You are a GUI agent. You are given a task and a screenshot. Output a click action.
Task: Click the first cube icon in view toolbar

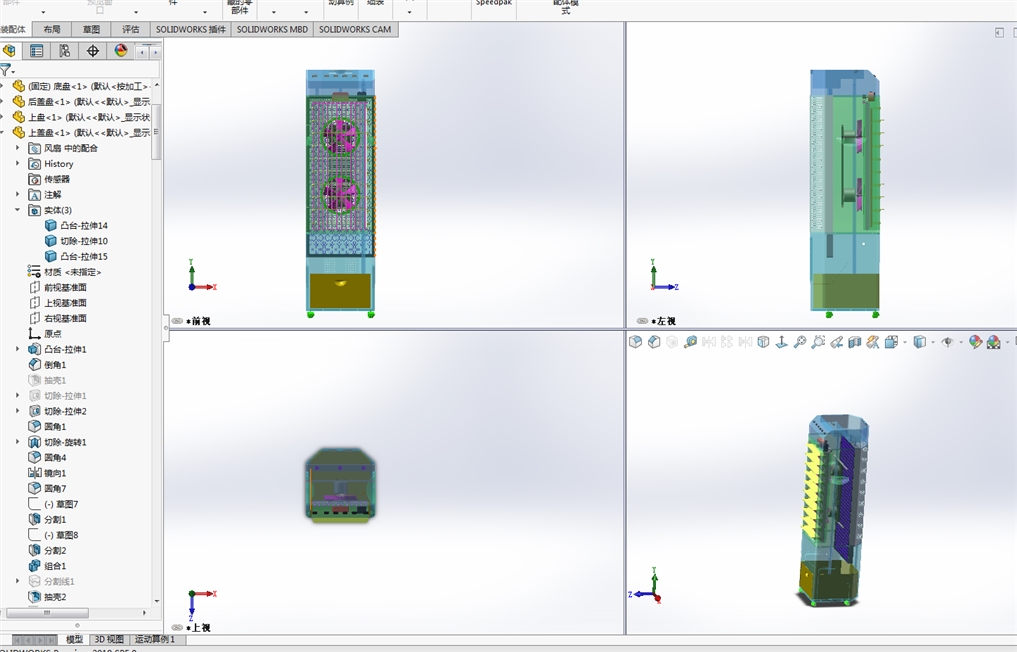[x=635, y=341]
